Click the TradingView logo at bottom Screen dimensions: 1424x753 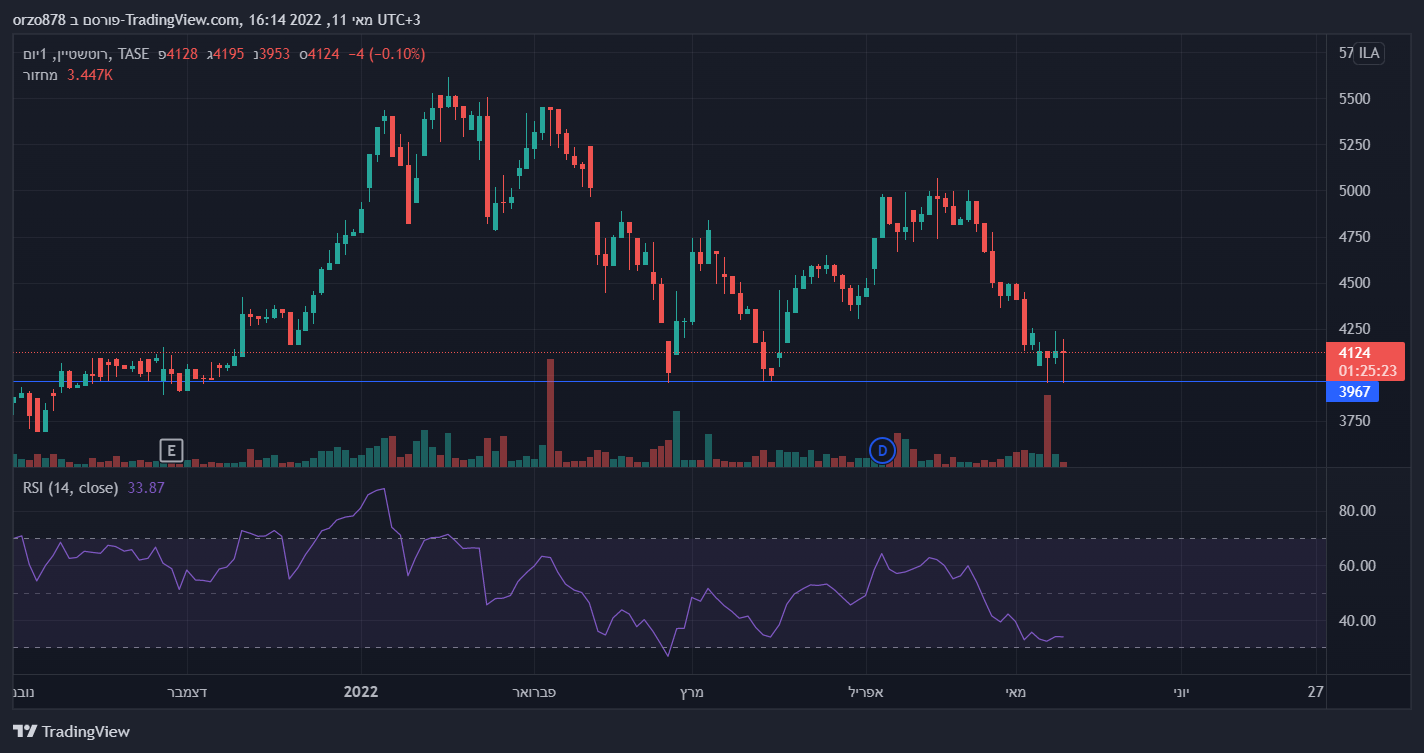coord(71,732)
